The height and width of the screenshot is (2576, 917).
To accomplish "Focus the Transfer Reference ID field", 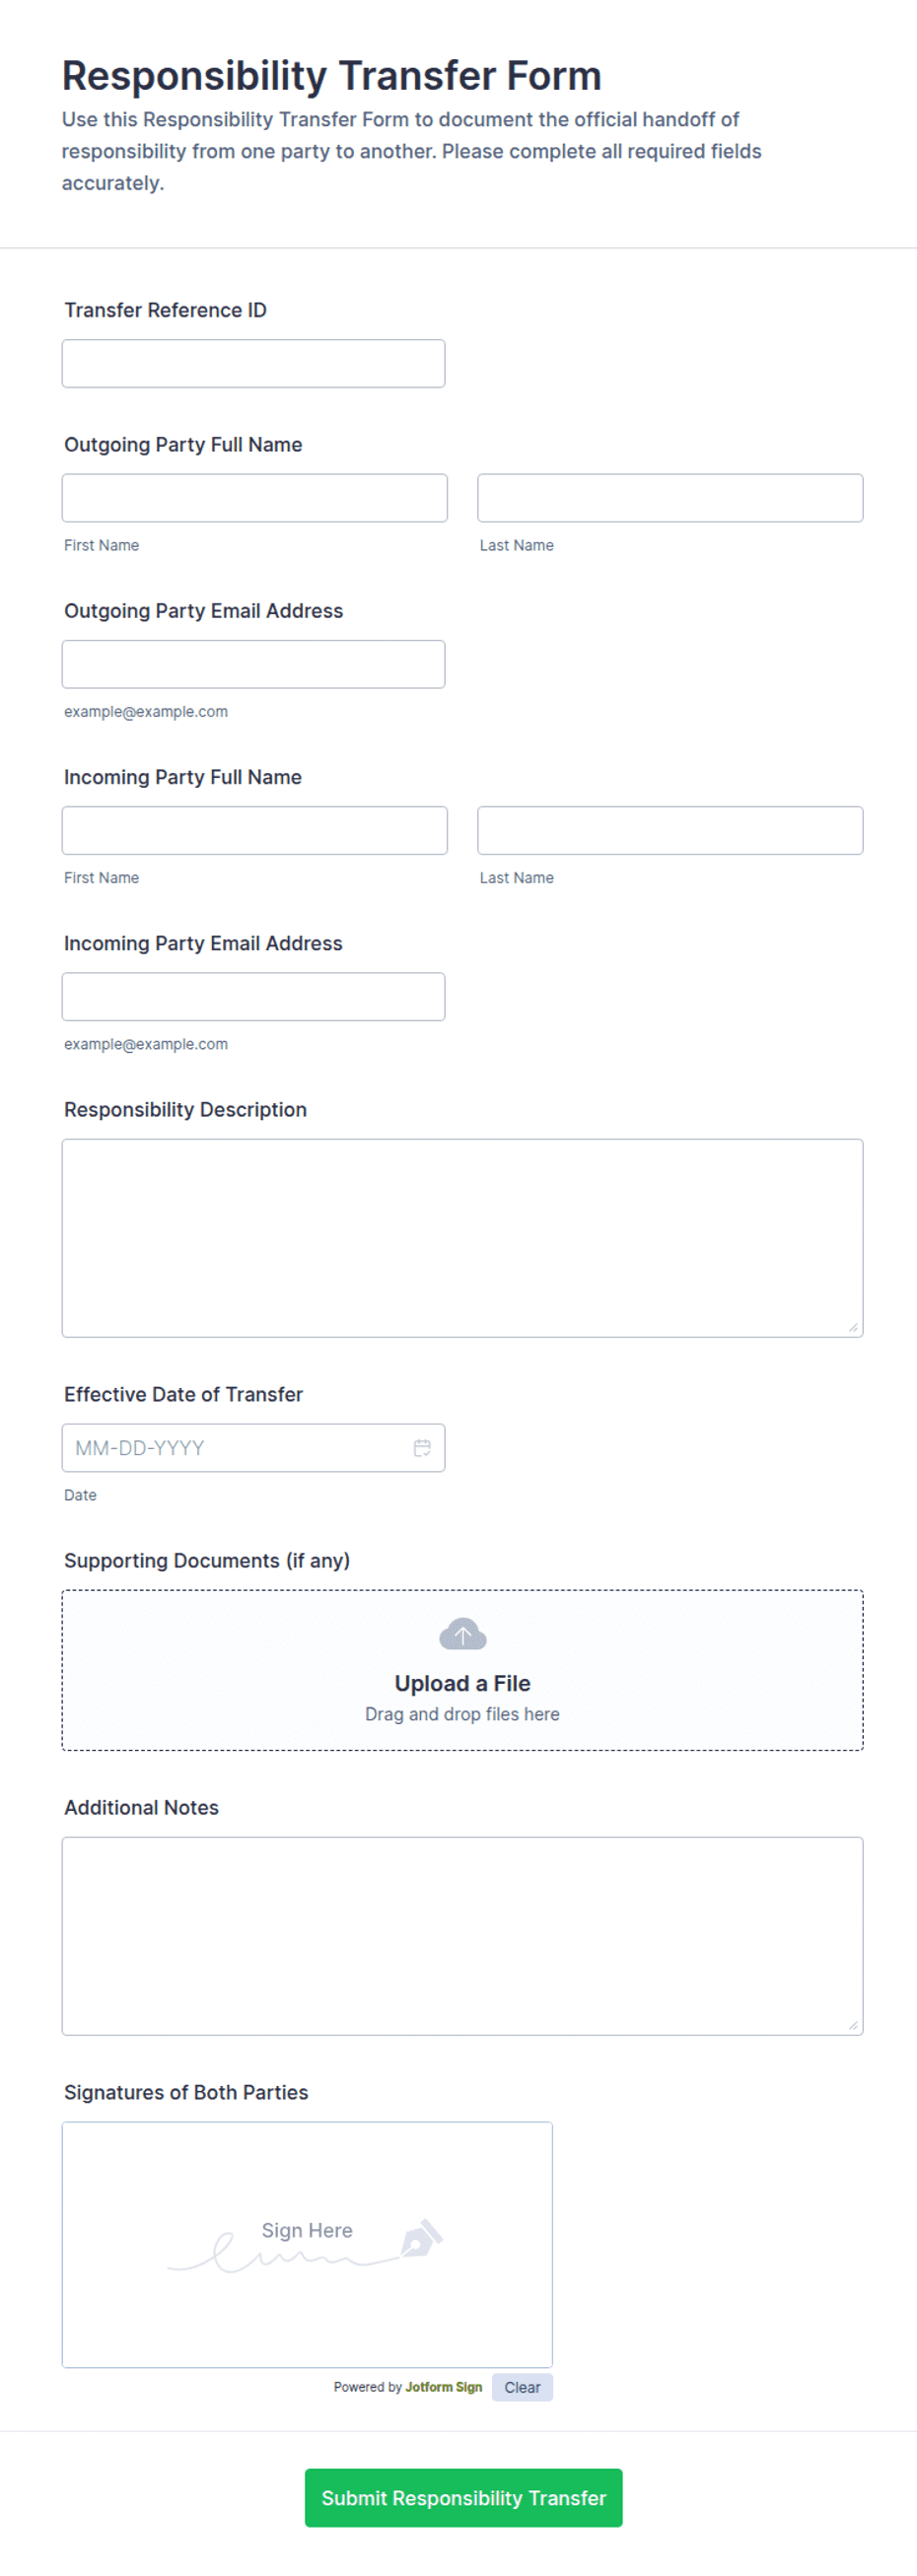I will tap(253, 363).
